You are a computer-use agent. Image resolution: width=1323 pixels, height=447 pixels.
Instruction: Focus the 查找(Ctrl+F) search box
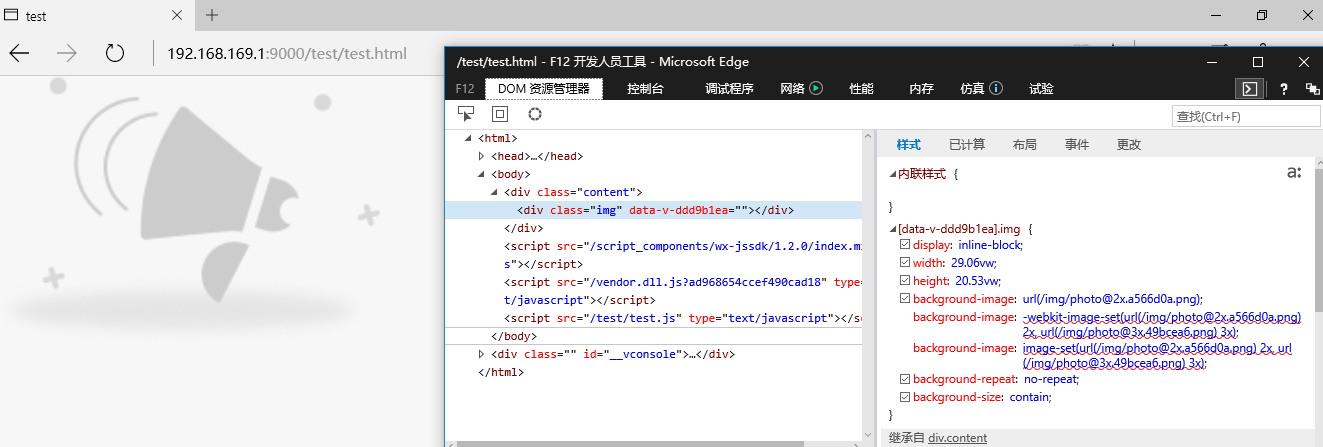[1246, 116]
